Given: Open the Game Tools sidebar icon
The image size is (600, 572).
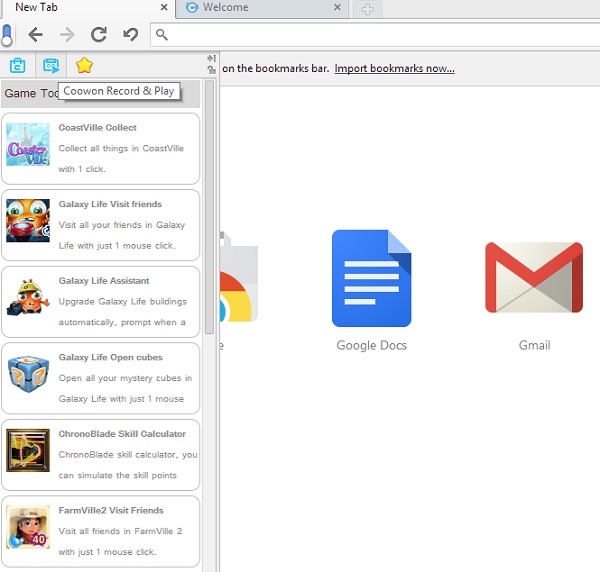Looking at the screenshot, I should pos(18,65).
